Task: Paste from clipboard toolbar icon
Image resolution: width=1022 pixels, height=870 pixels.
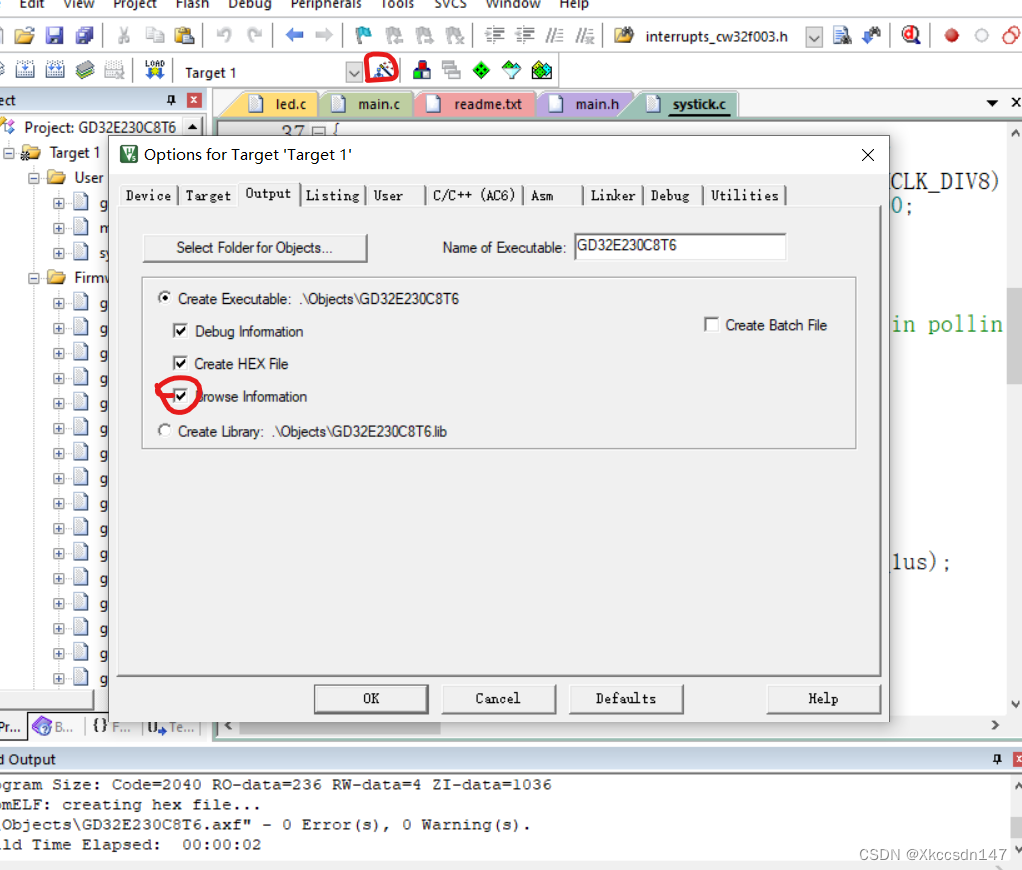Action: (185, 35)
